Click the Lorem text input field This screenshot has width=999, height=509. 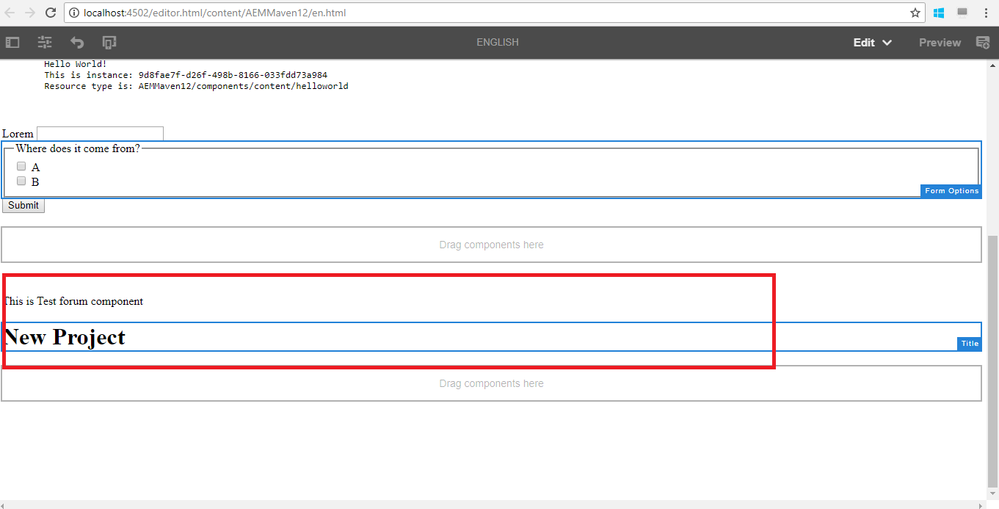pyautogui.click(x=100, y=133)
